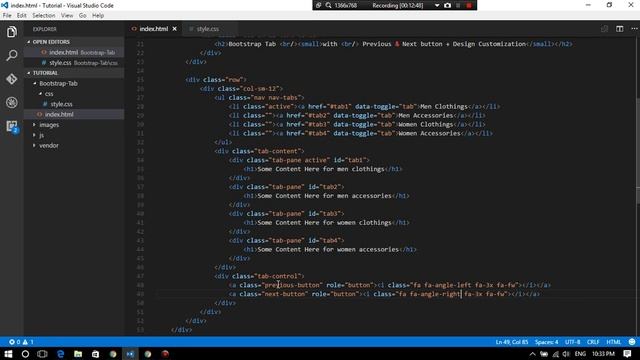Click the split editor icon
The image size is (640, 360).
[x=619, y=29]
